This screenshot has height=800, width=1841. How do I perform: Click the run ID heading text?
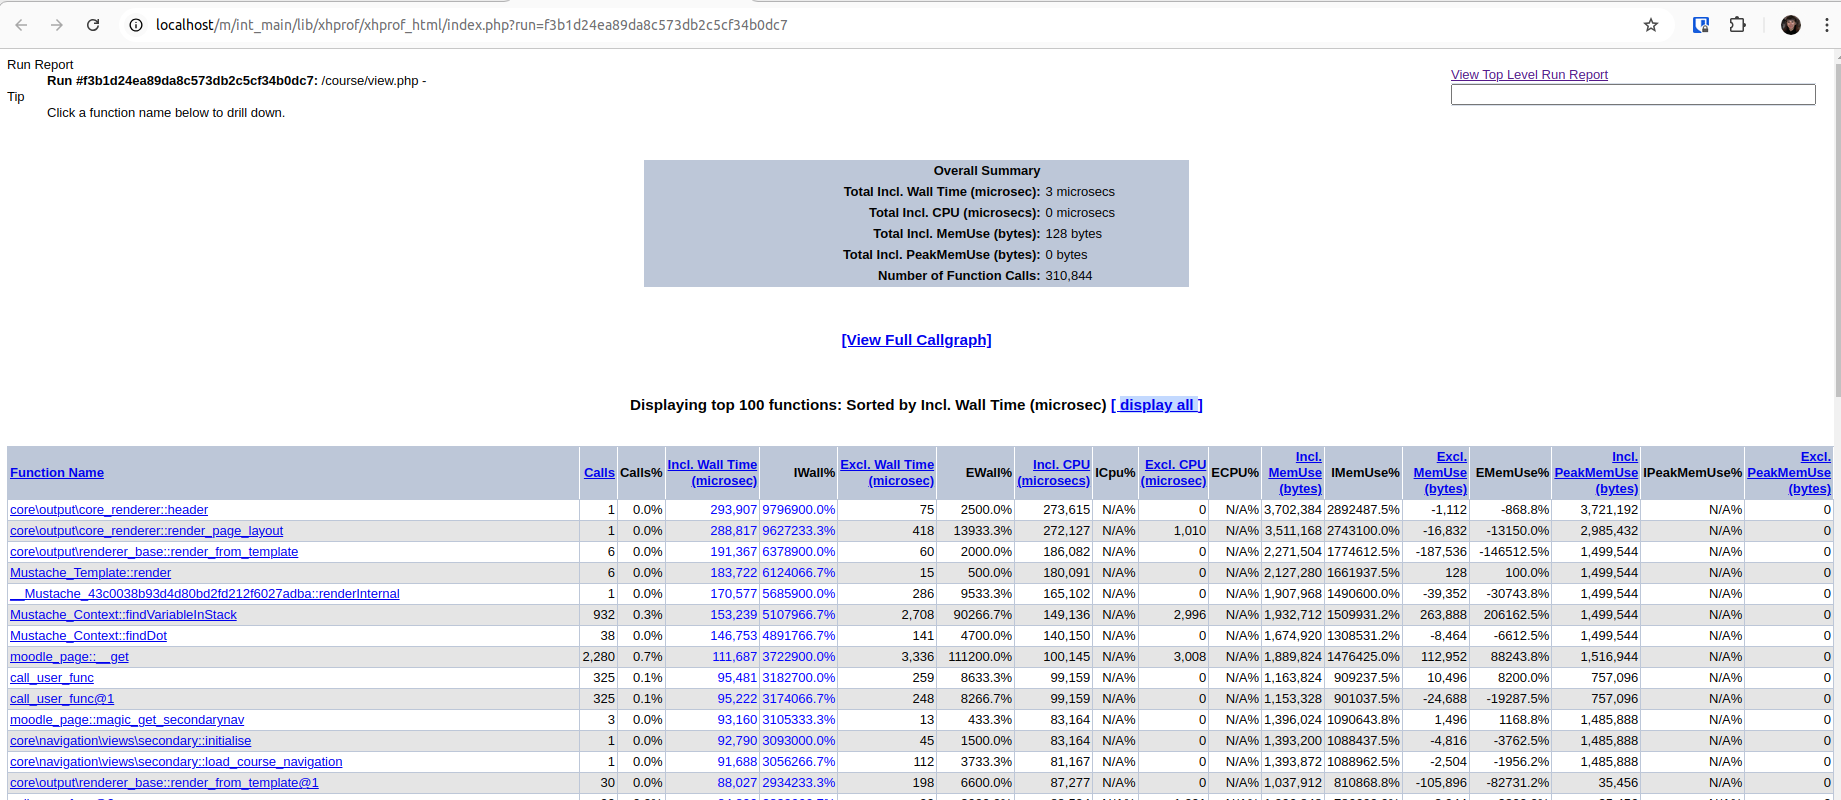[x=182, y=81]
